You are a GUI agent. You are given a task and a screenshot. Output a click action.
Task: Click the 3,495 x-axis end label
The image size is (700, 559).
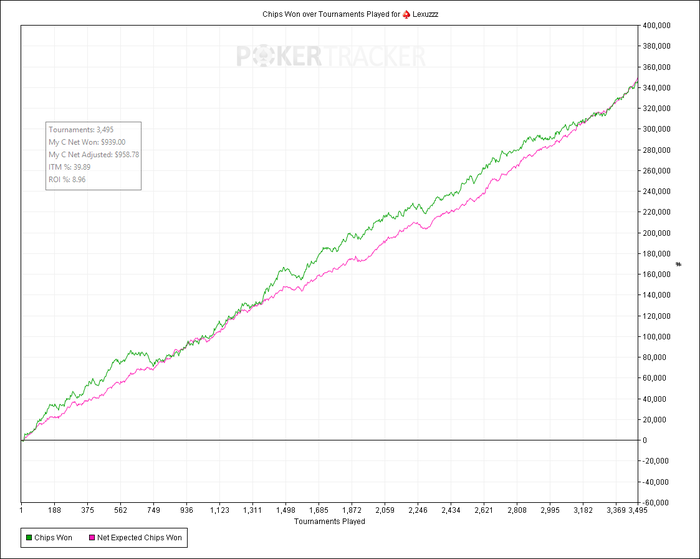tap(638, 510)
